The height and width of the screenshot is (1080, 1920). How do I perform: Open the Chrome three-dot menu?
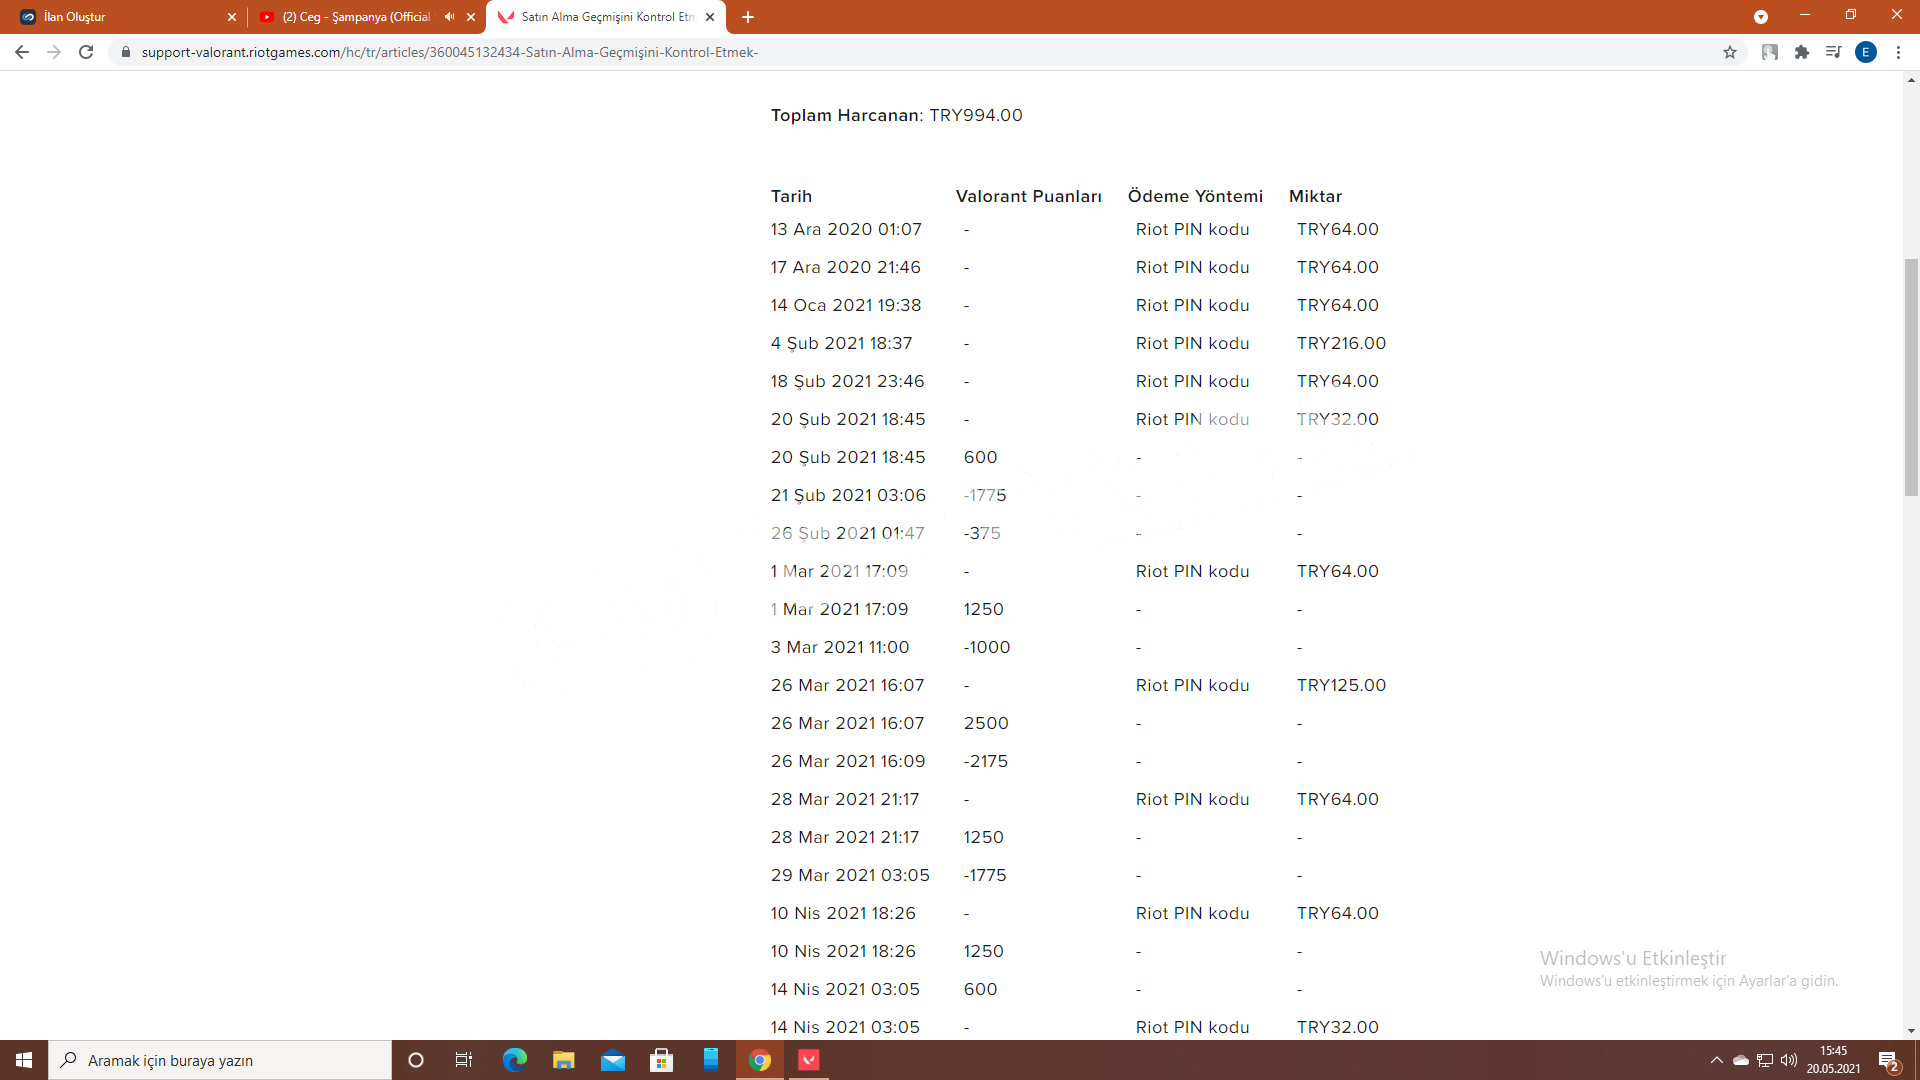coord(1898,52)
